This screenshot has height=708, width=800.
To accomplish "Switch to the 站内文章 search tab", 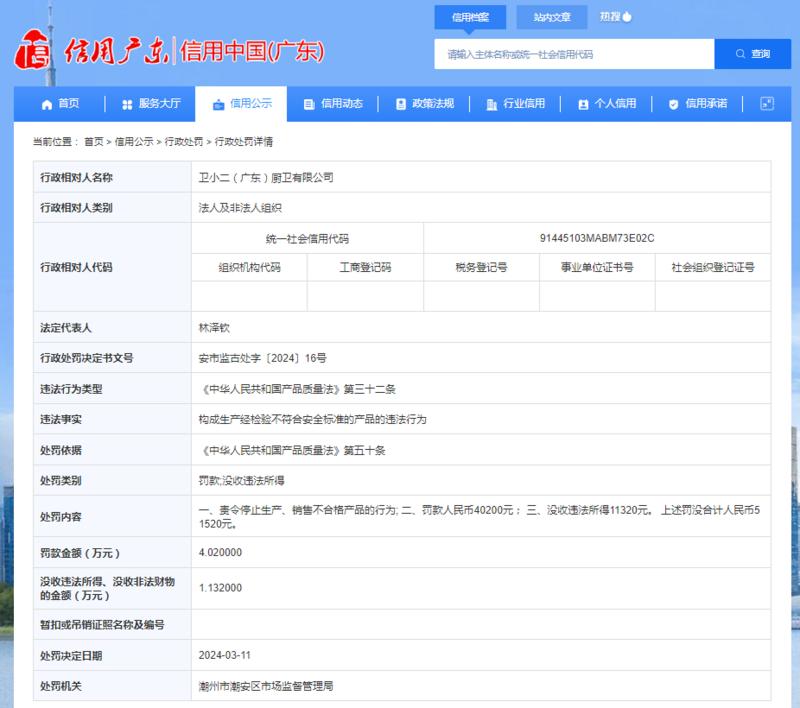I will [552, 17].
